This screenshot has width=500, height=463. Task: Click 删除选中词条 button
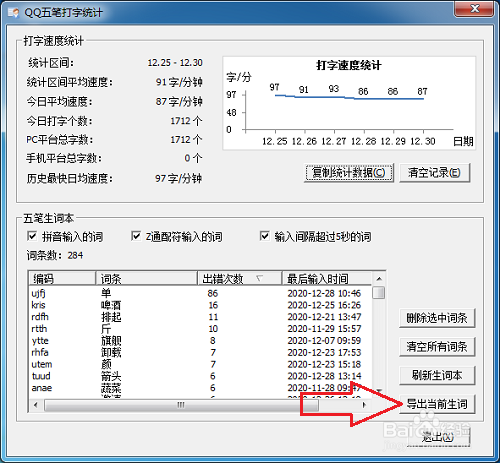[437, 318]
